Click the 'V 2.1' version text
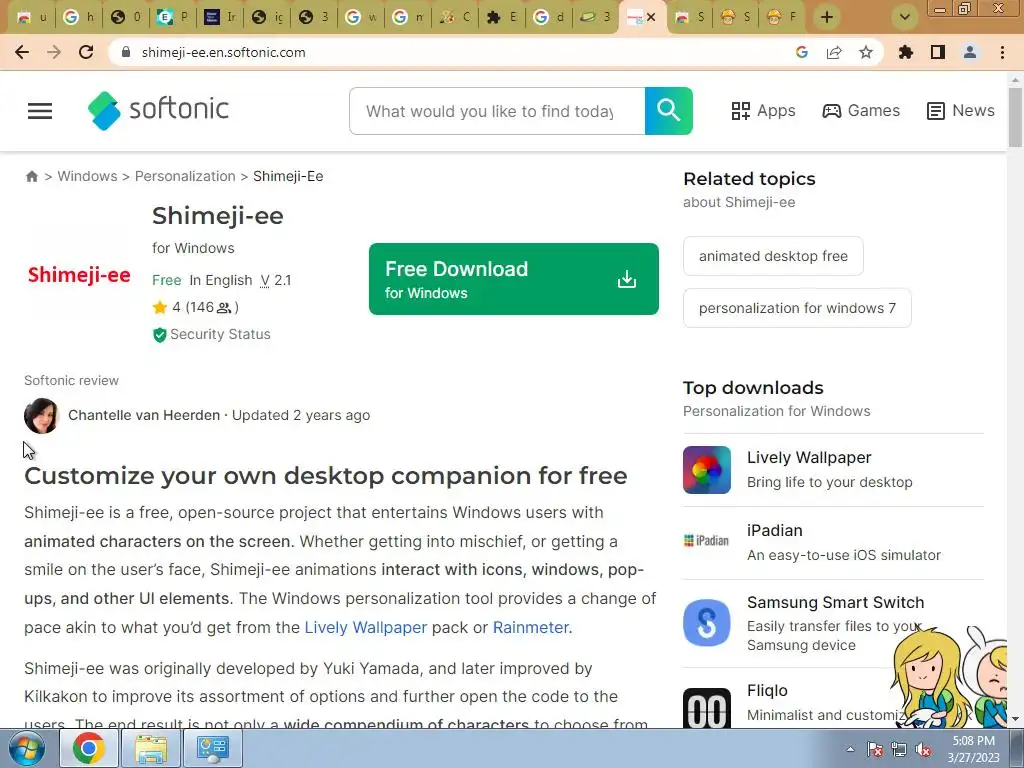1024x768 pixels. point(276,280)
